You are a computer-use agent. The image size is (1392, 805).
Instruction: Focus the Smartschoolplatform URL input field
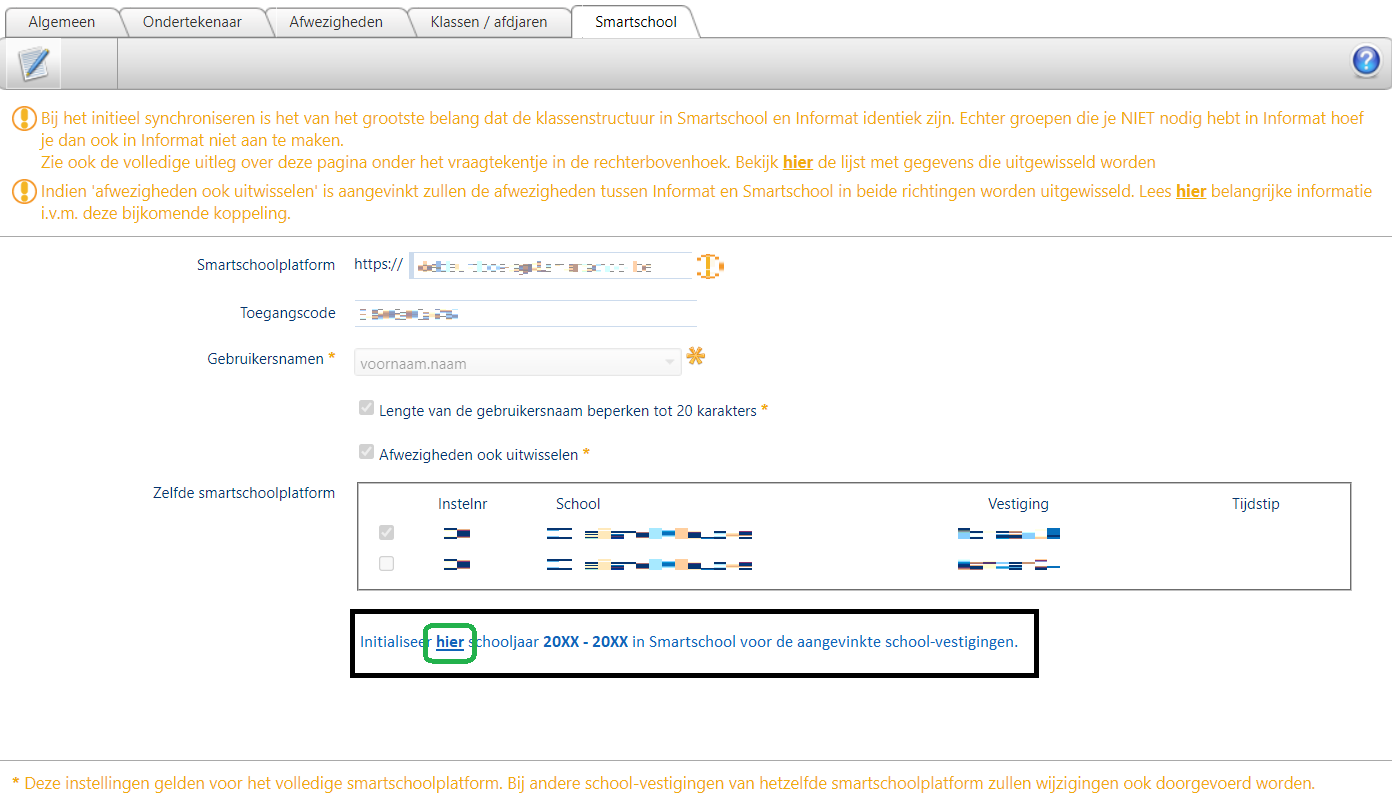click(x=551, y=266)
